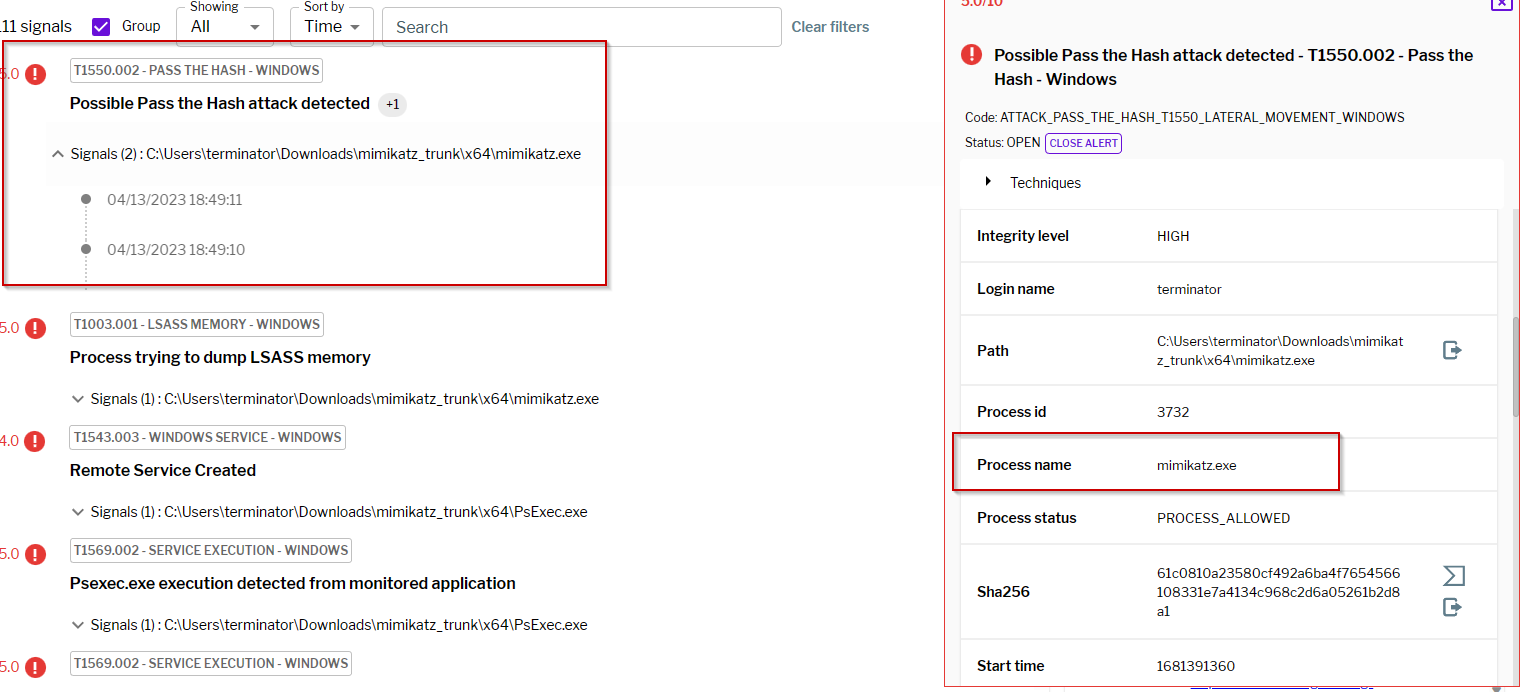This screenshot has width=1524, height=692.
Task: Click red alert icon beside LSASS memory alert
Action: coord(36,328)
